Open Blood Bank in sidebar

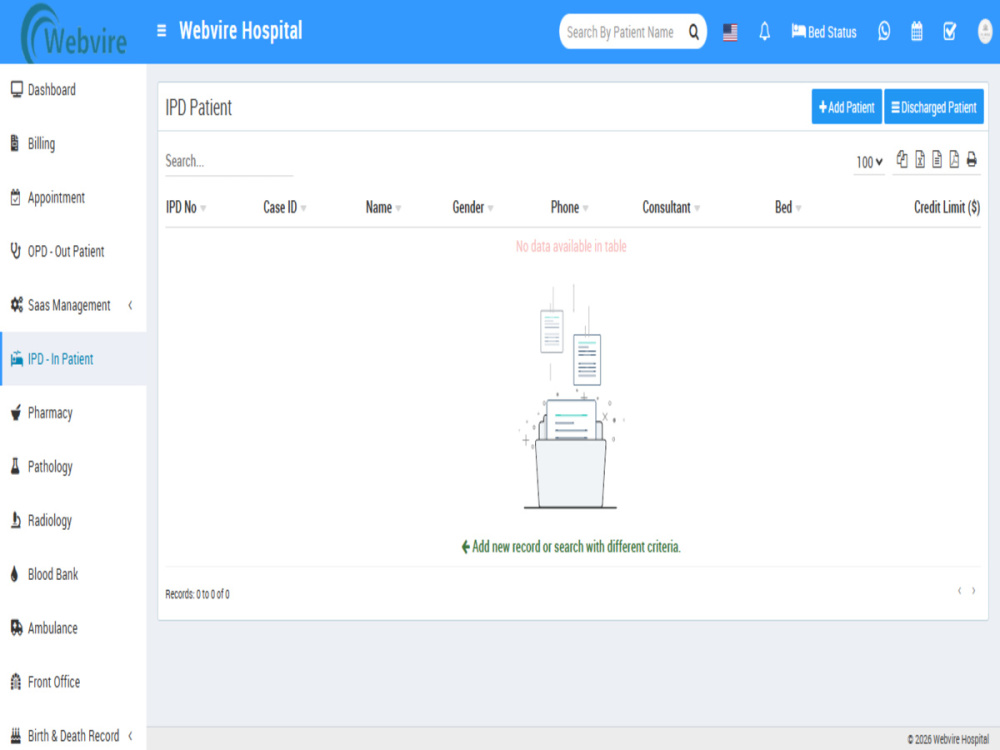coord(73,574)
